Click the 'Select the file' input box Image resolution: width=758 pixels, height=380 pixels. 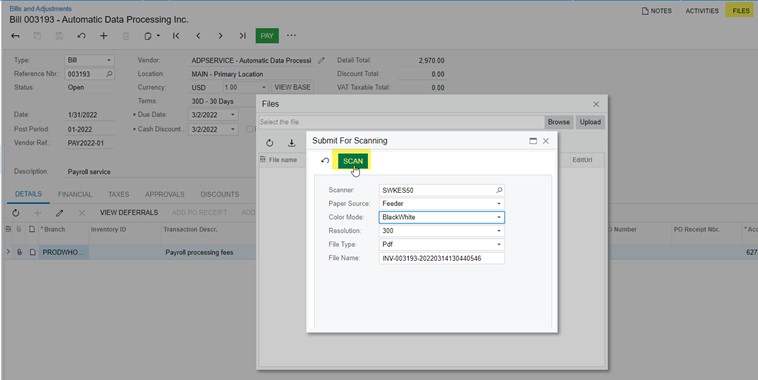[x=401, y=122]
